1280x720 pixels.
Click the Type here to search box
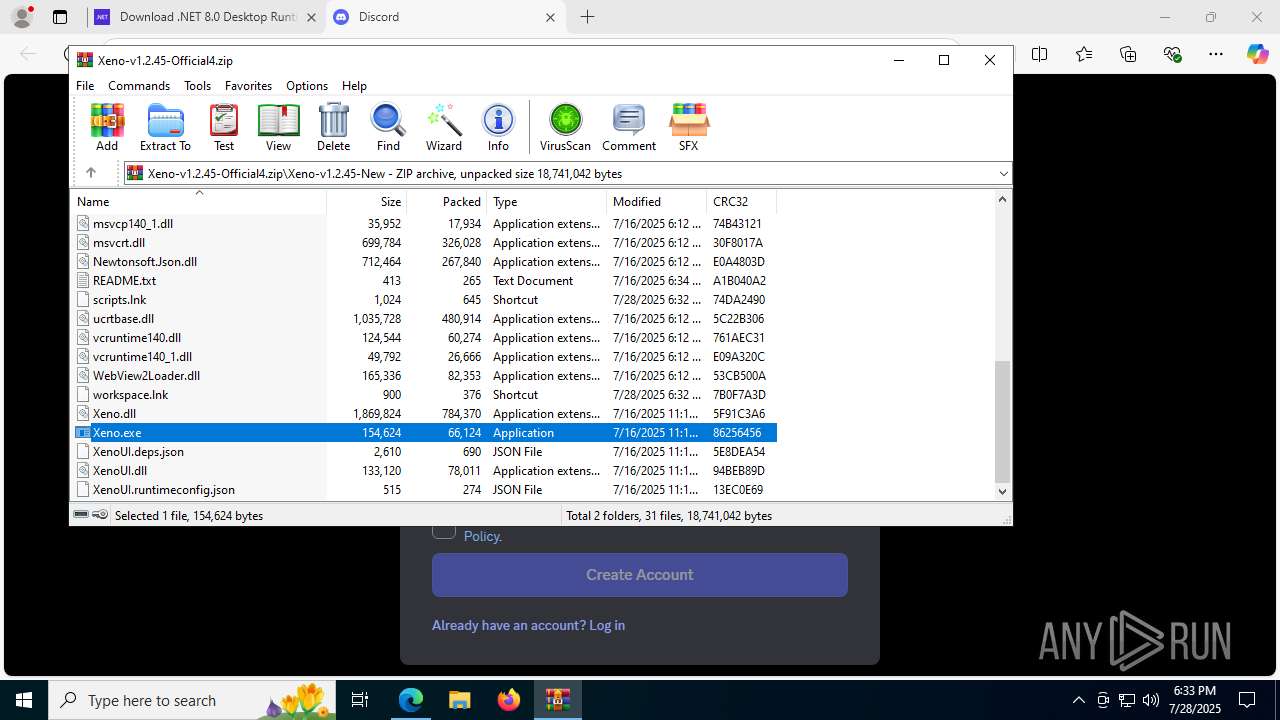point(191,700)
